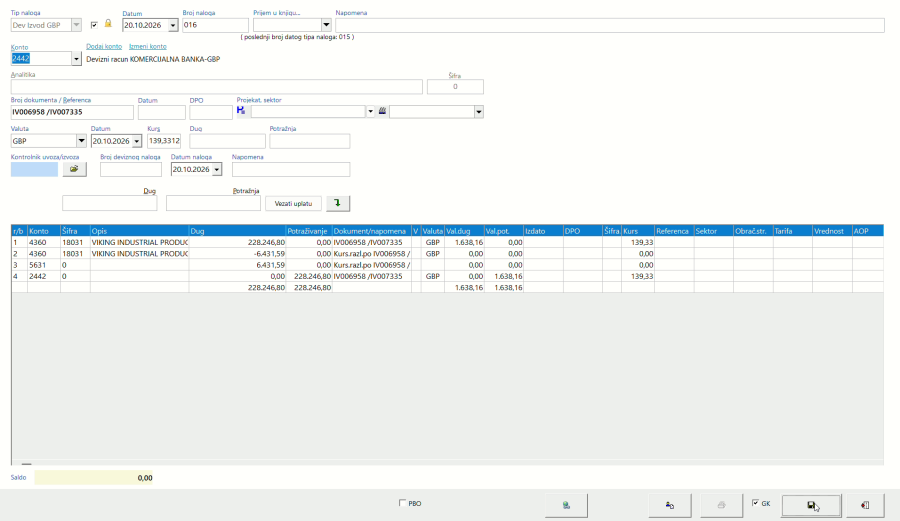The image size is (900, 521).
Task: Uncheck the GK checkbox
Action: click(755, 503)
